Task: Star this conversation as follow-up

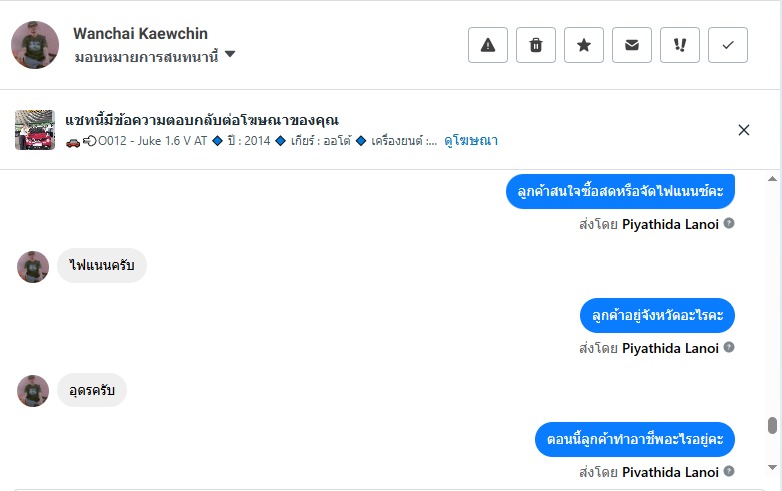Action: (584, 45)
